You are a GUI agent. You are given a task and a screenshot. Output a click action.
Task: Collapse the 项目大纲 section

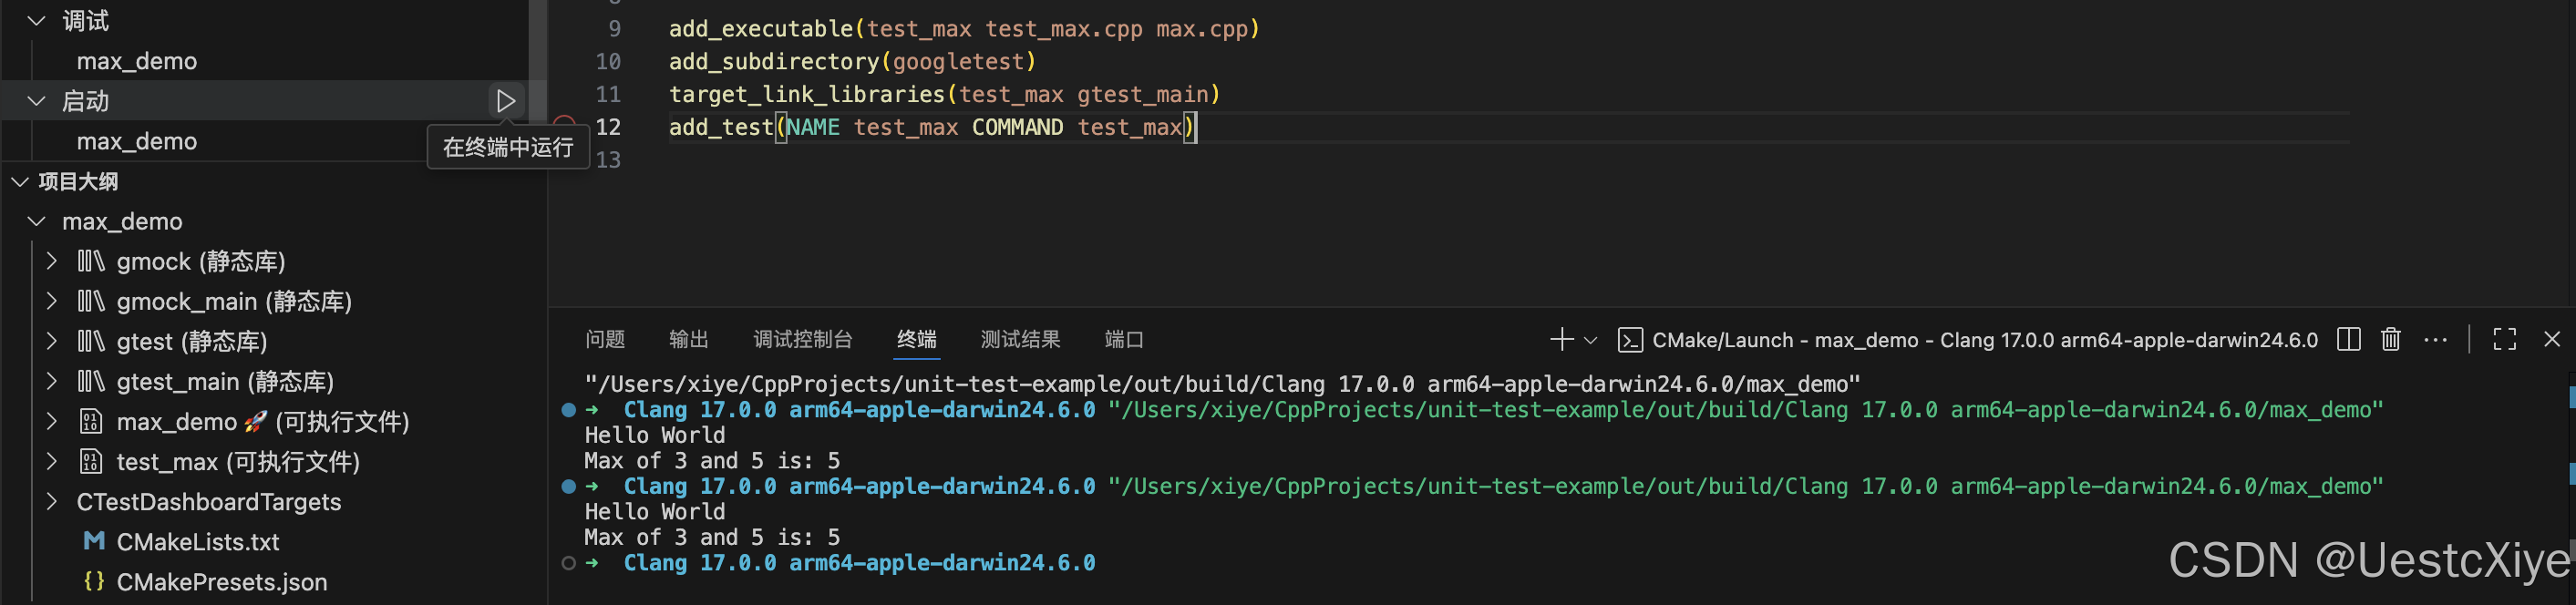click(x=19, y=181)
